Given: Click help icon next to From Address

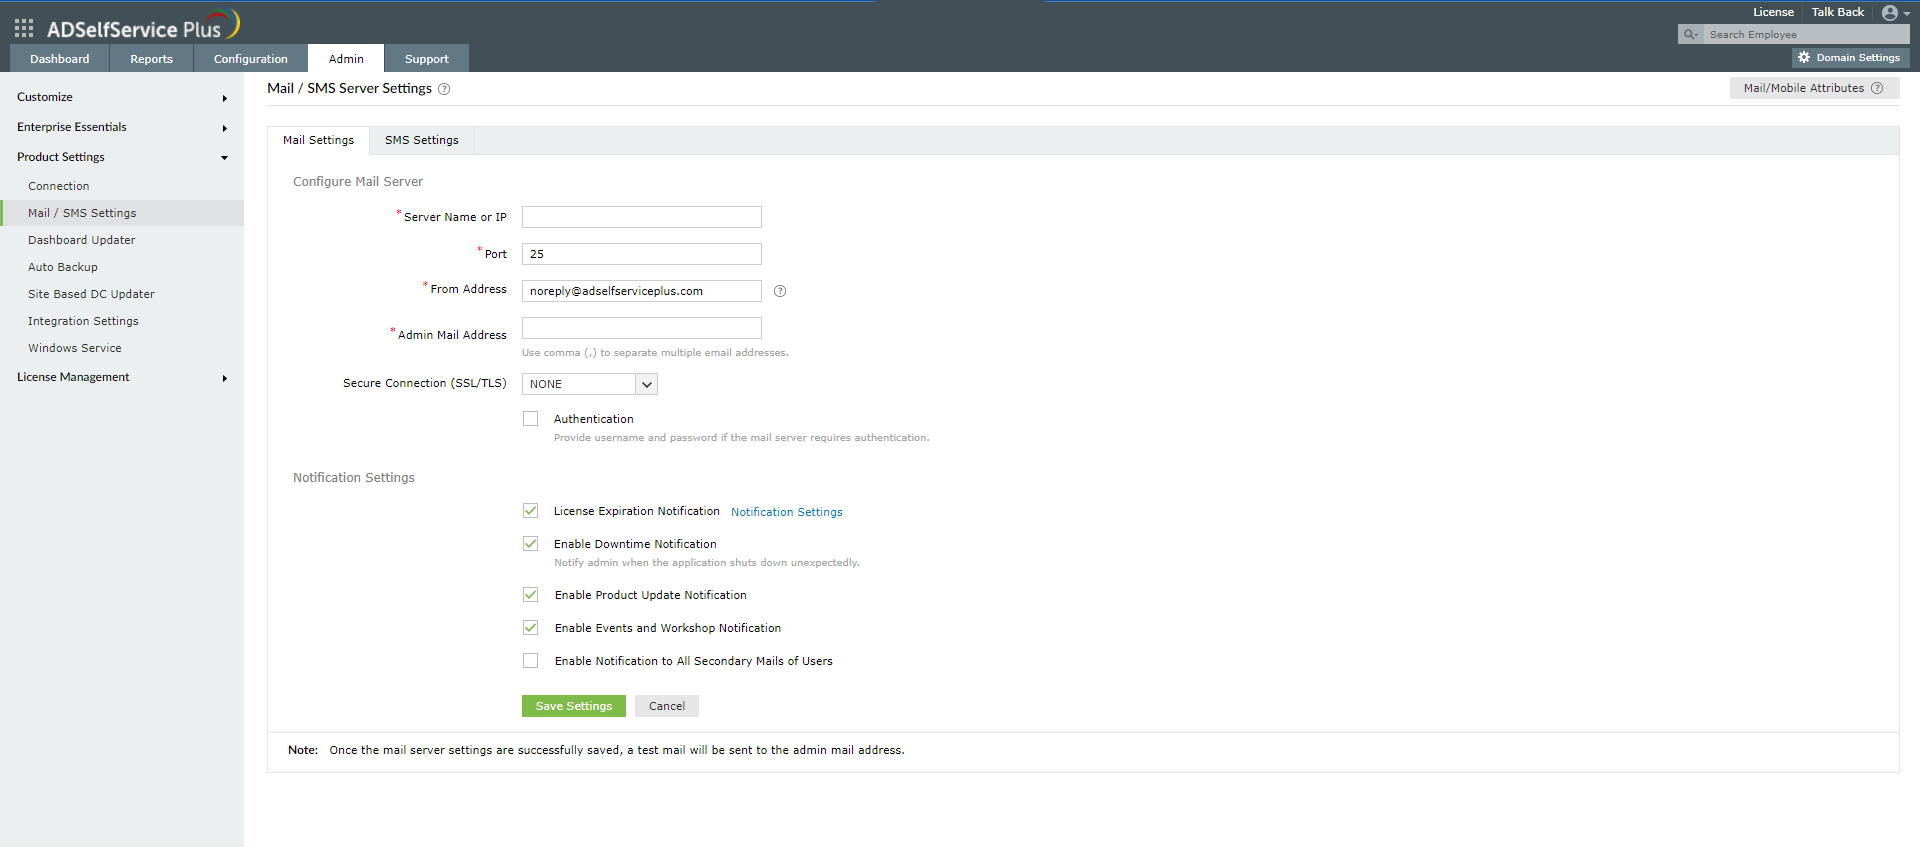Looking at the screenshot, I should (x=780, y=291).
